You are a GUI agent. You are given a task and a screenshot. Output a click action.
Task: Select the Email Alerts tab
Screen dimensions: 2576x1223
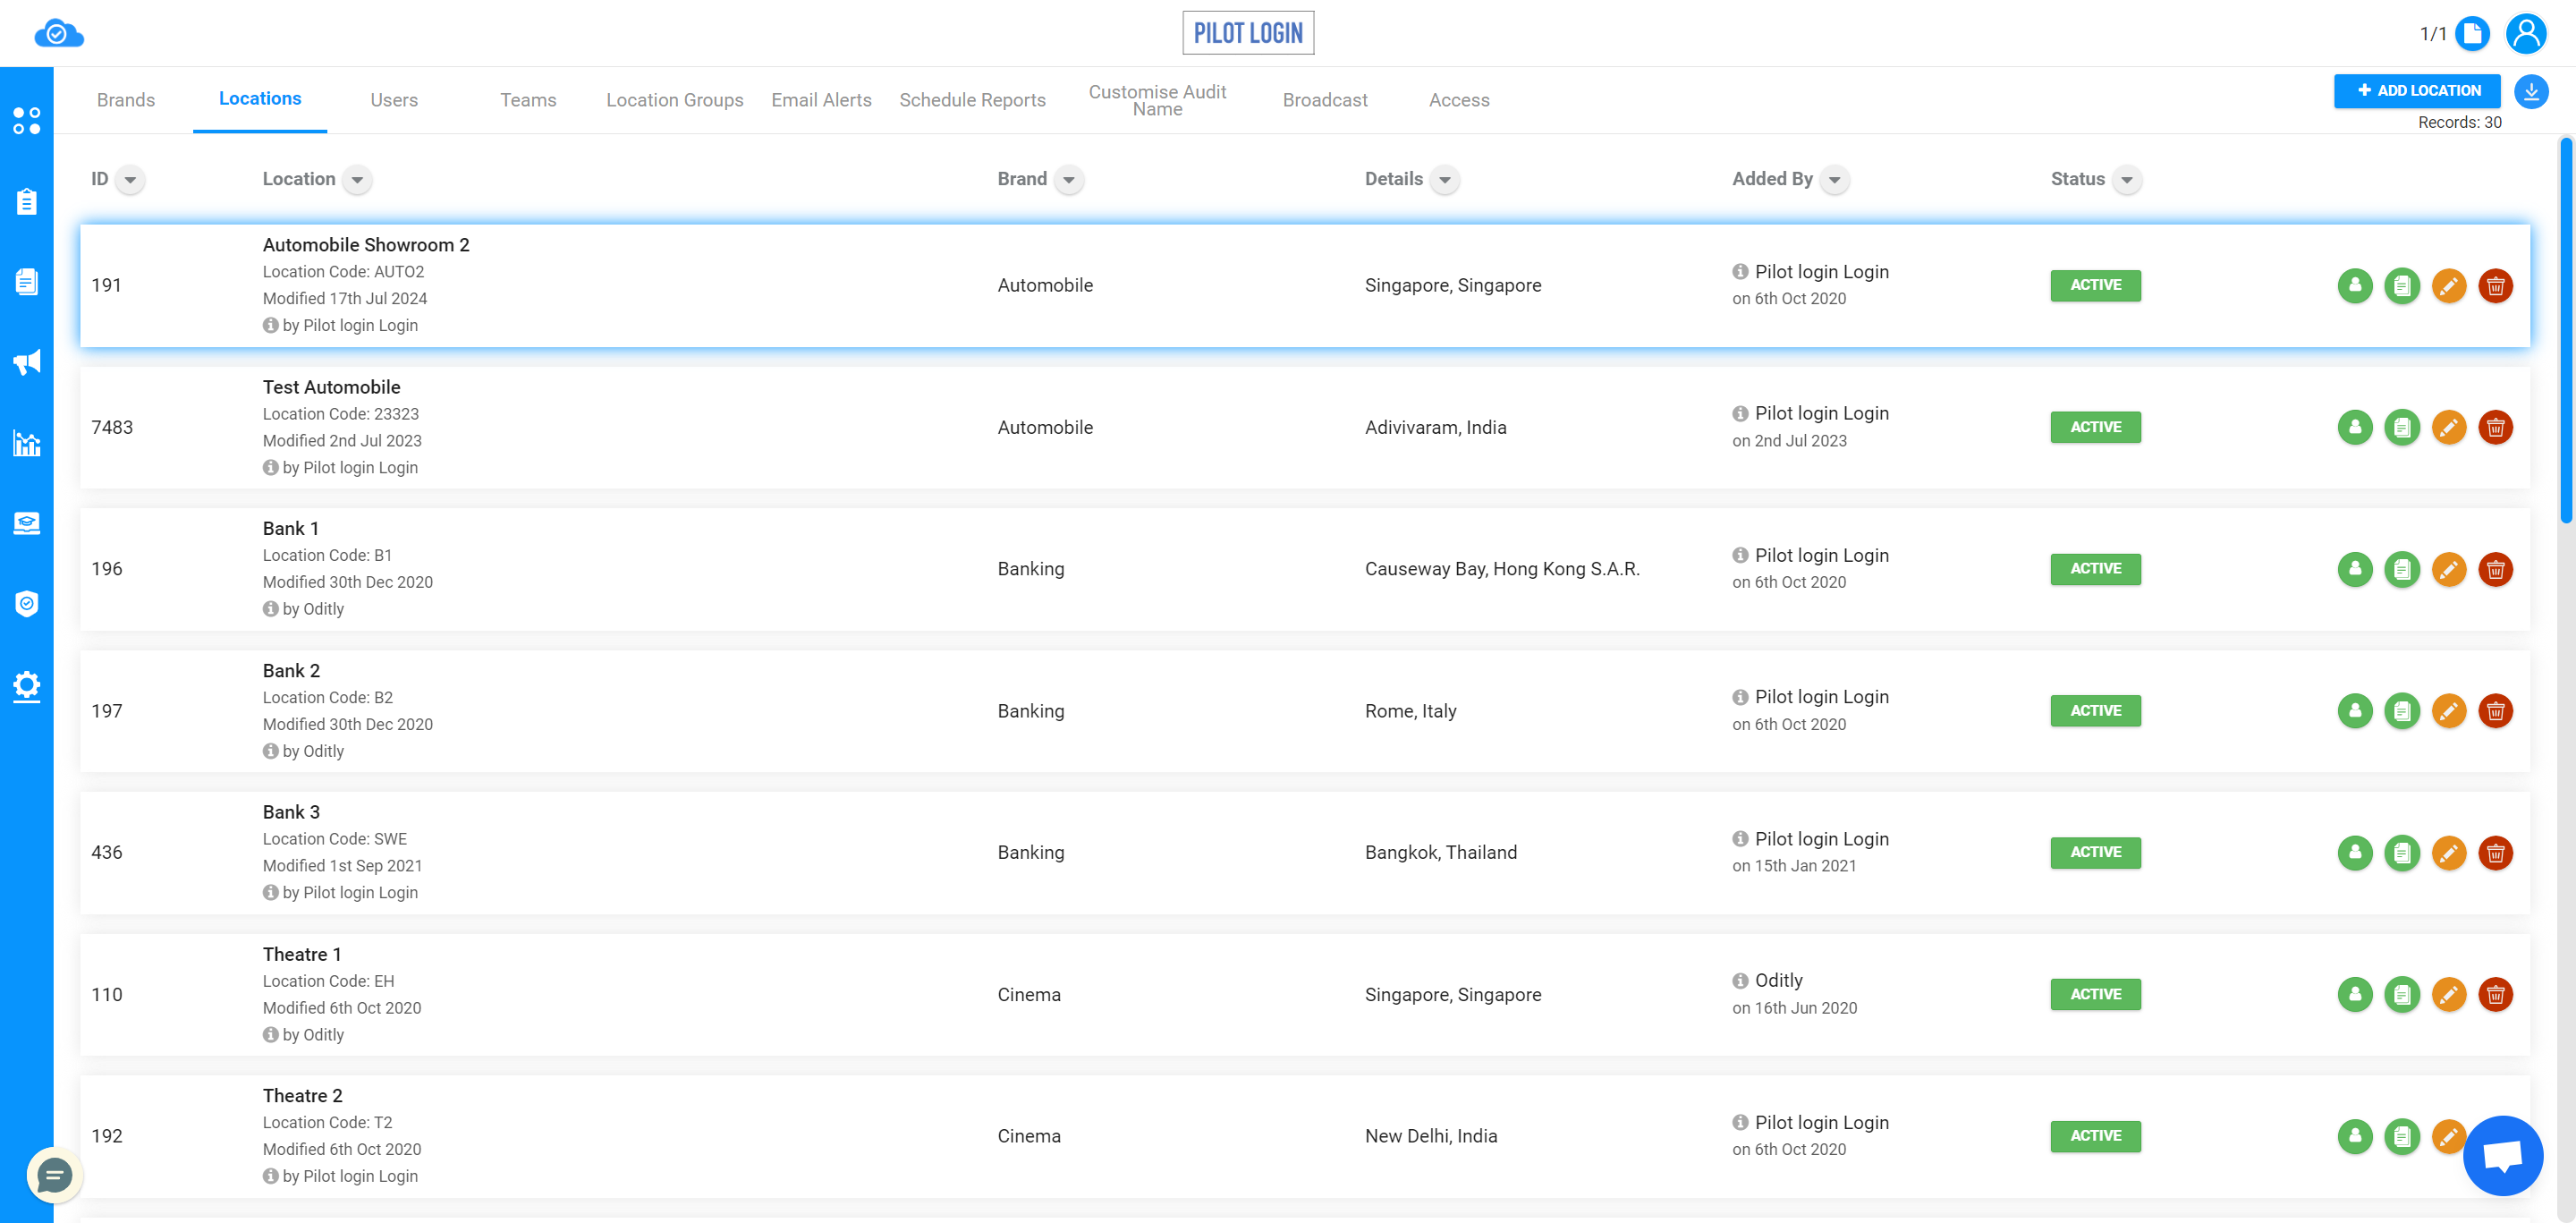[x=820, y=98]
